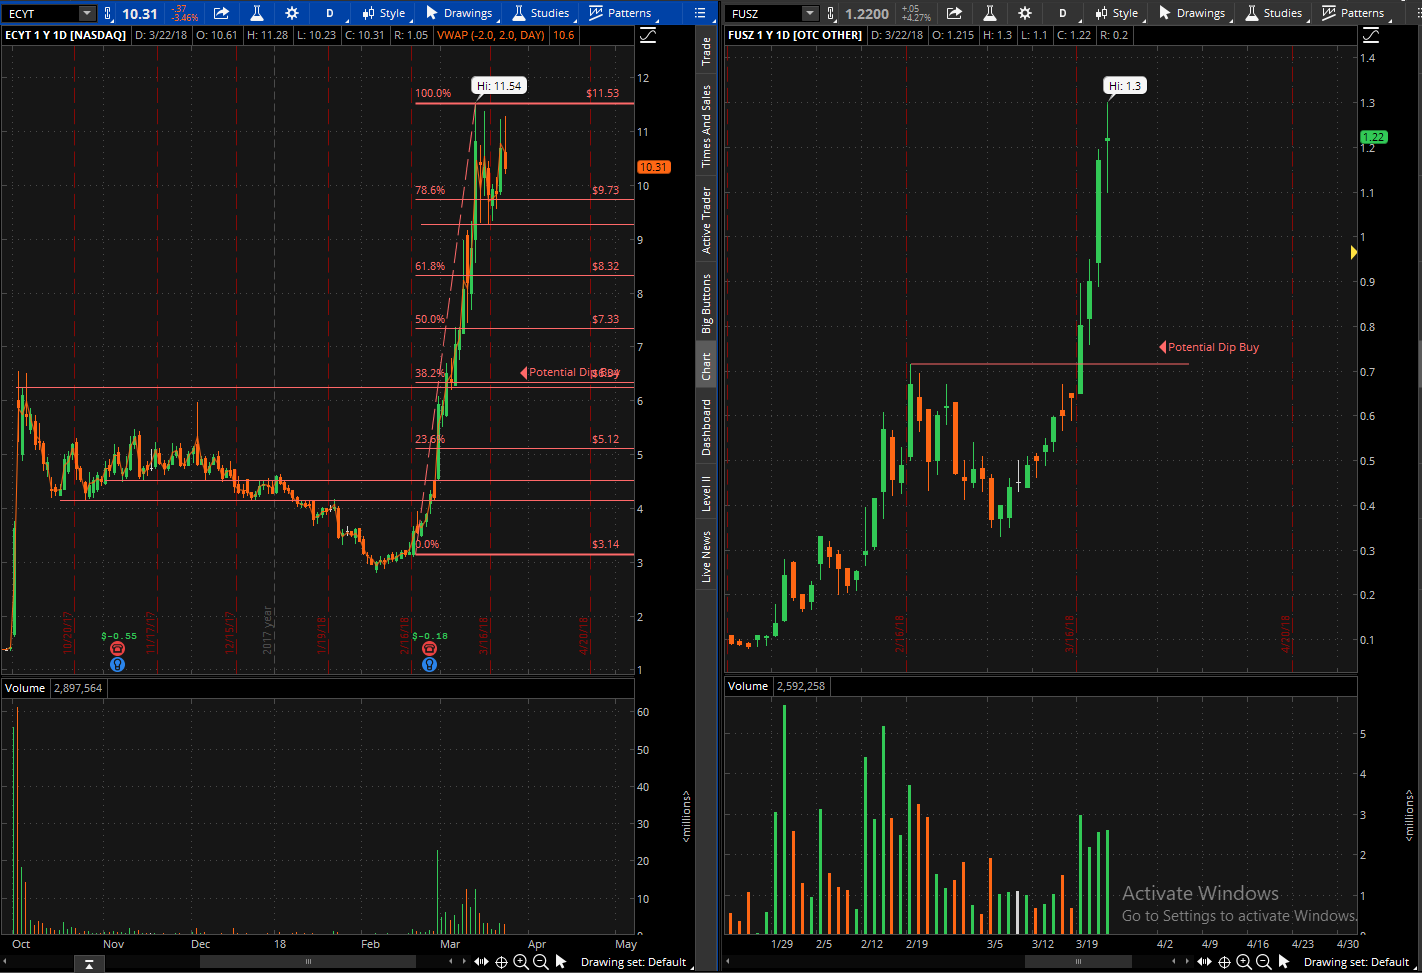Click the ECYT chart scale toggle icon above price axis
Image resolution: width=1422 pixels, height=973 pixels.
[648, 35]
